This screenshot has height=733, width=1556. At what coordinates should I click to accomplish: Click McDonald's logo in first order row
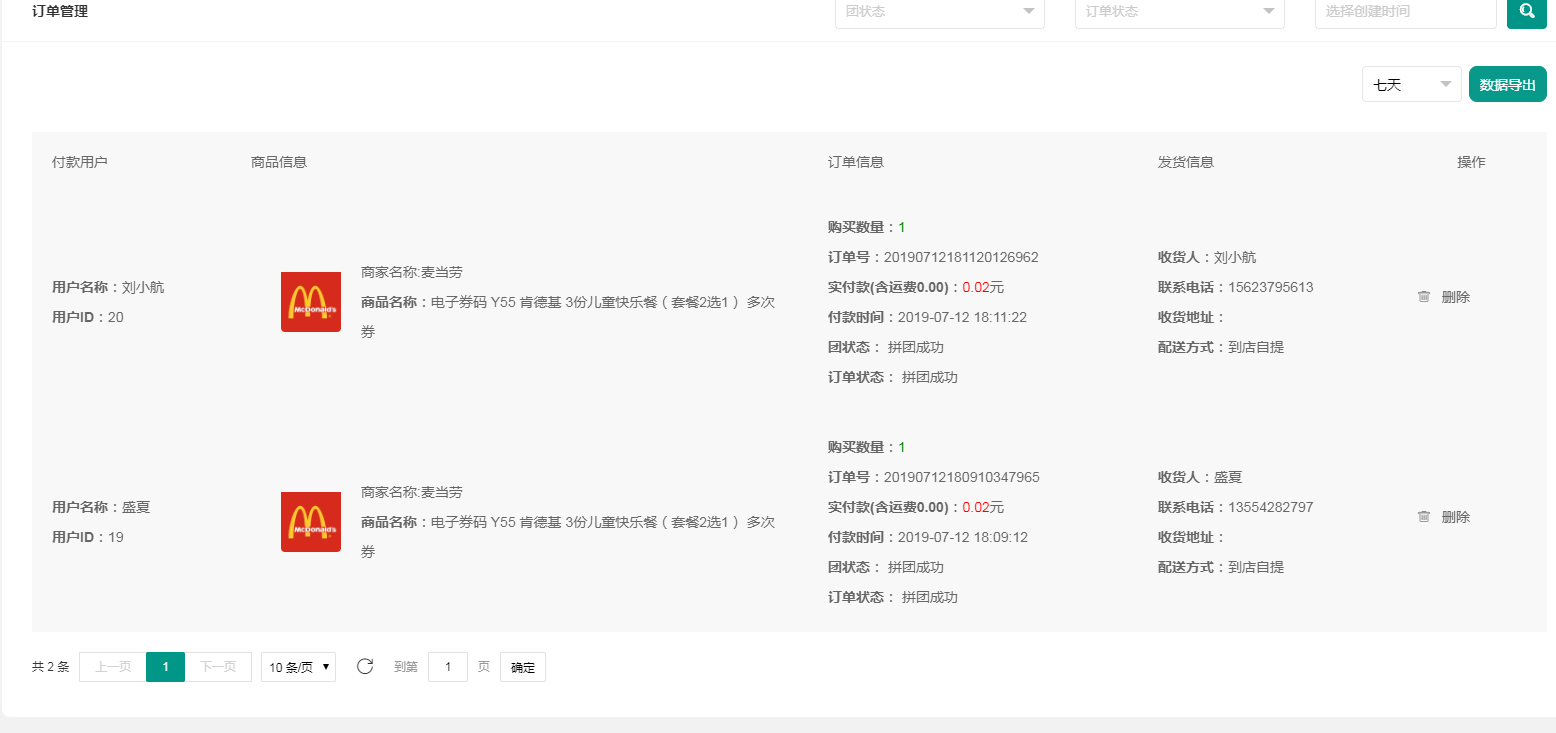click(311, 302)
